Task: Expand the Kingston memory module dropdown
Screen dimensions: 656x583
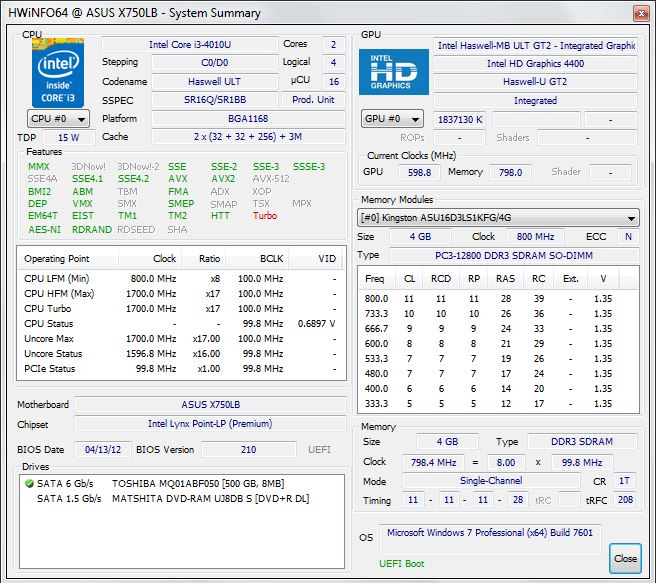Action: pos(498,217)
